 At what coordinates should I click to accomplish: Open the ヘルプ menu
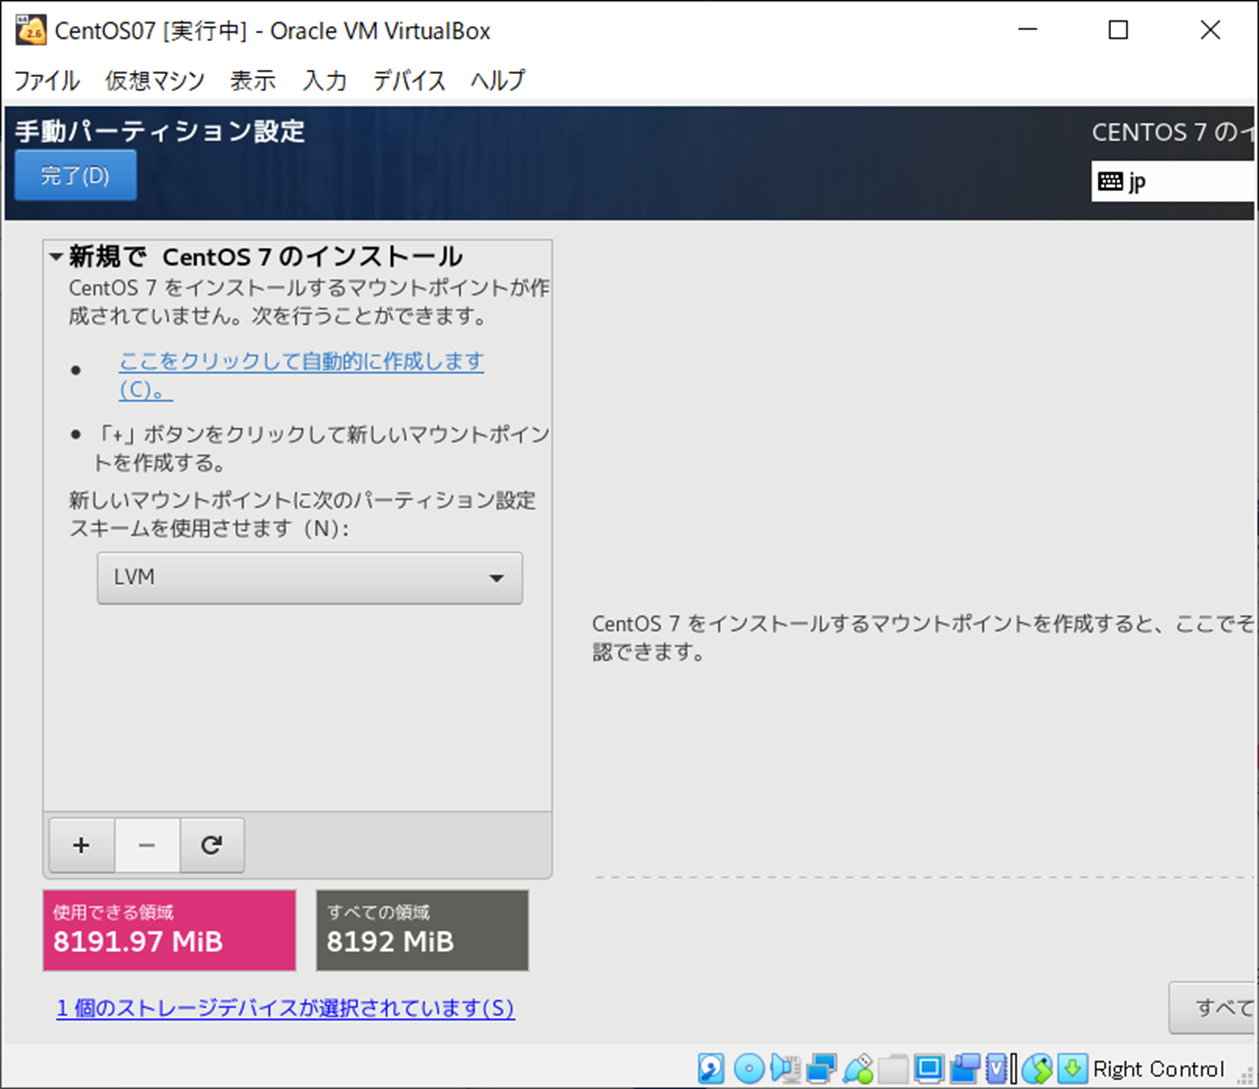click(x=498, y=80)
